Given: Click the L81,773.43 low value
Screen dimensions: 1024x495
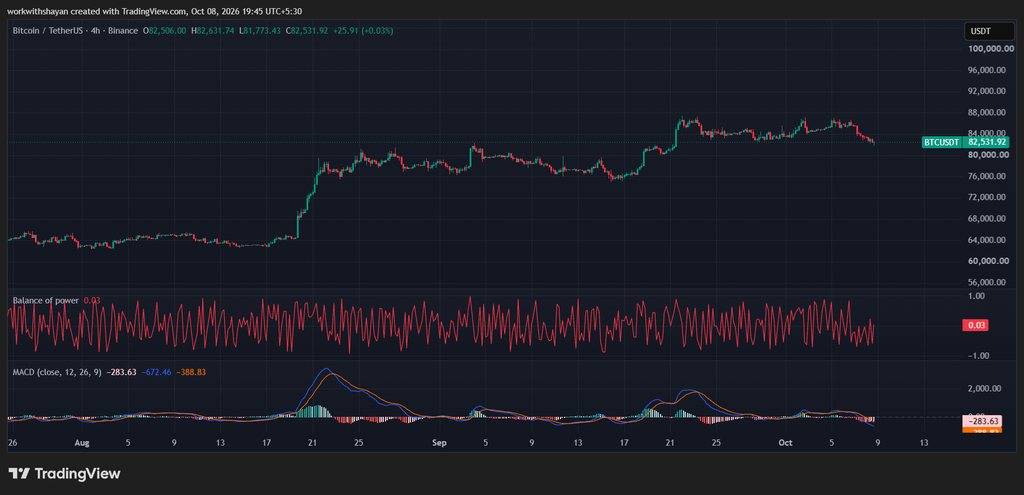Looking at the screenshot, I should (259, 31).
